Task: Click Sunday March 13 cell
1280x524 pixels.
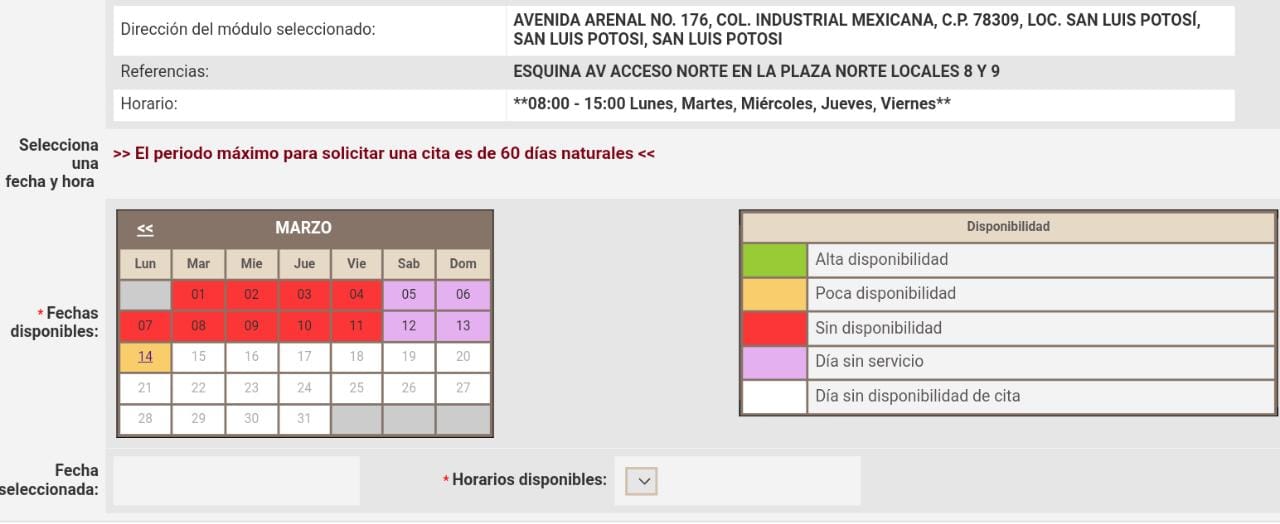Action: pos(463,326)
